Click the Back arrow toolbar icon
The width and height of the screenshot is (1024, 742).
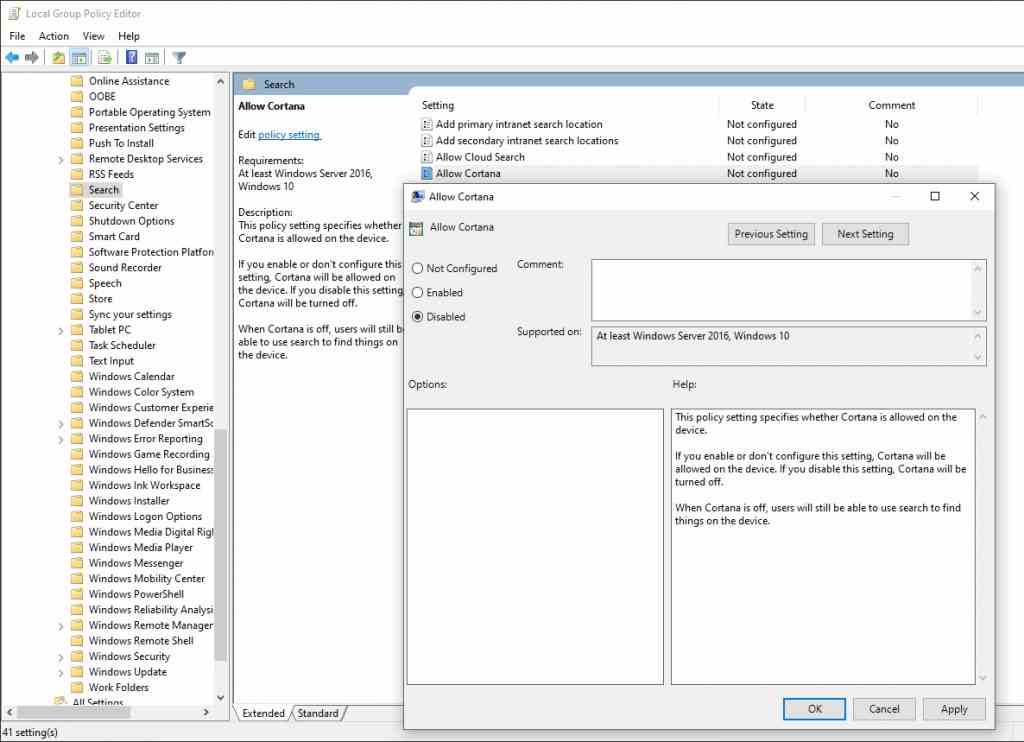12,57
